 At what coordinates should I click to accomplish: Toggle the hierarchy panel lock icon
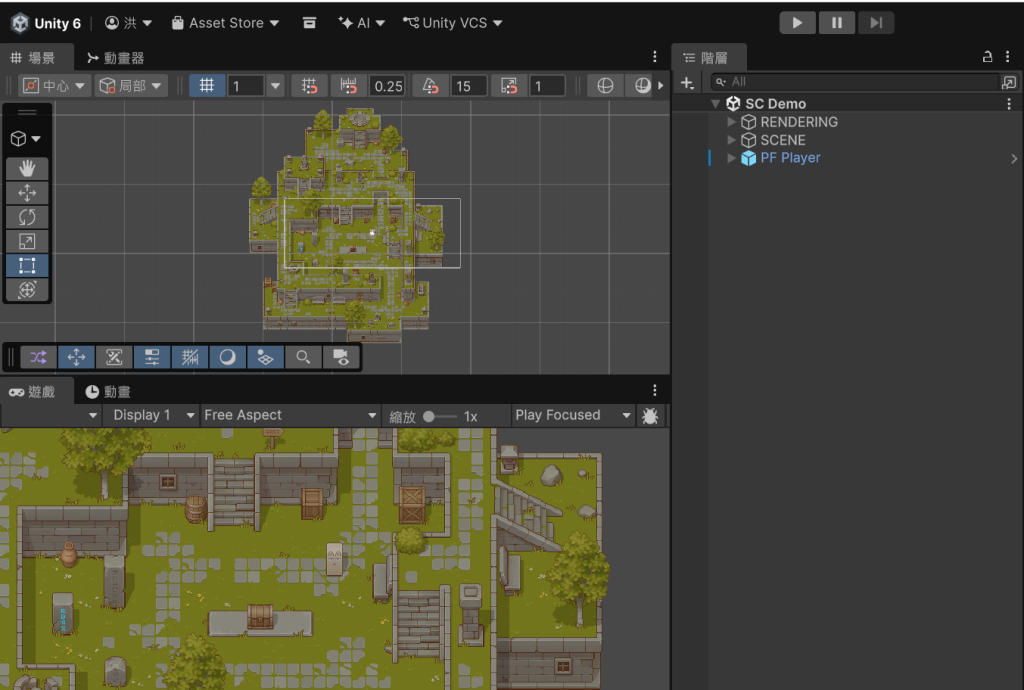[x=987, y=57]
